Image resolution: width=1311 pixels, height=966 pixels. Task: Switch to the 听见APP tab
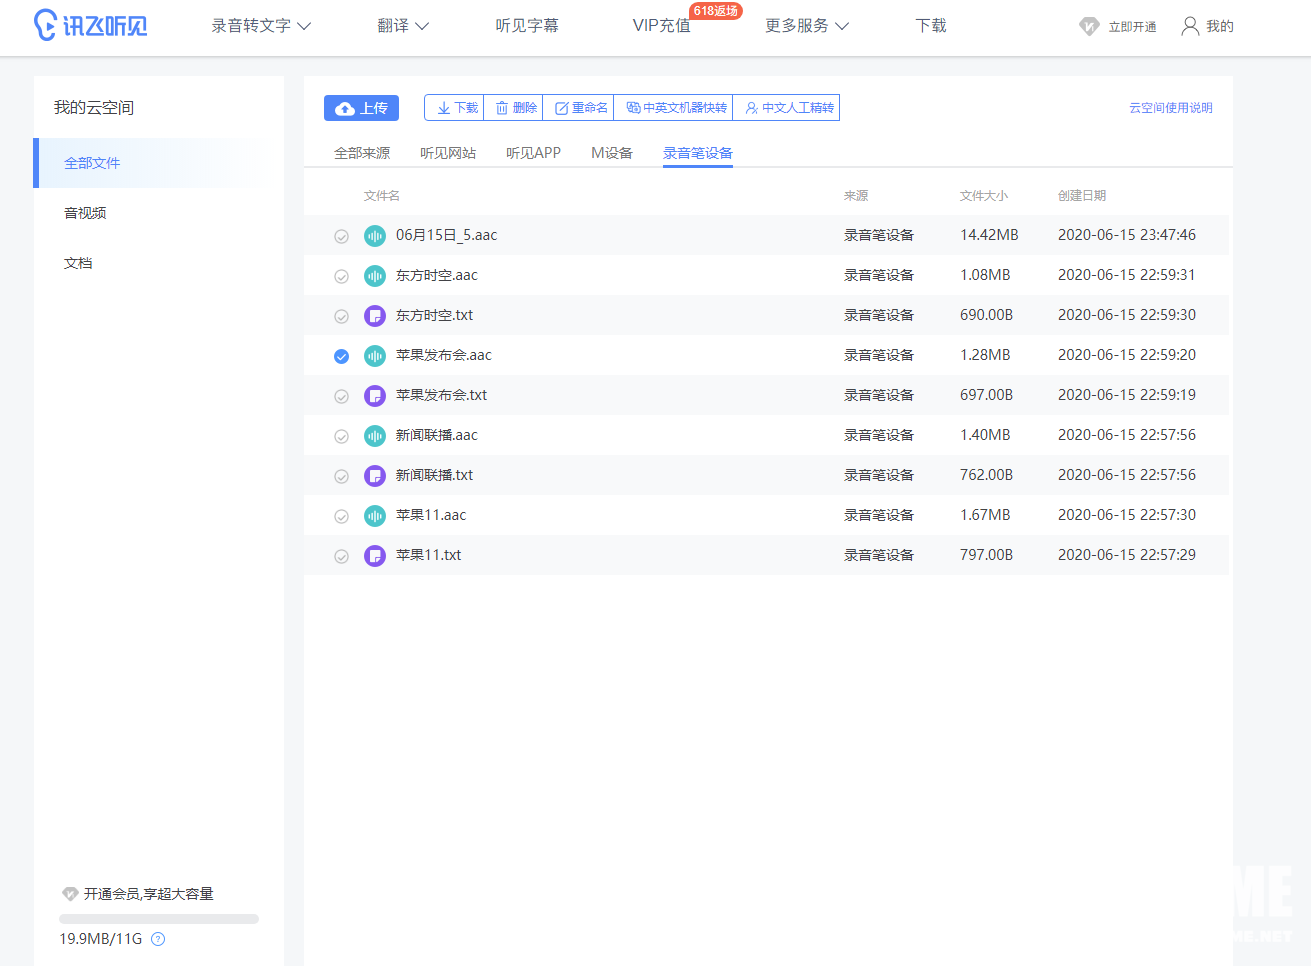click(533, 153)
